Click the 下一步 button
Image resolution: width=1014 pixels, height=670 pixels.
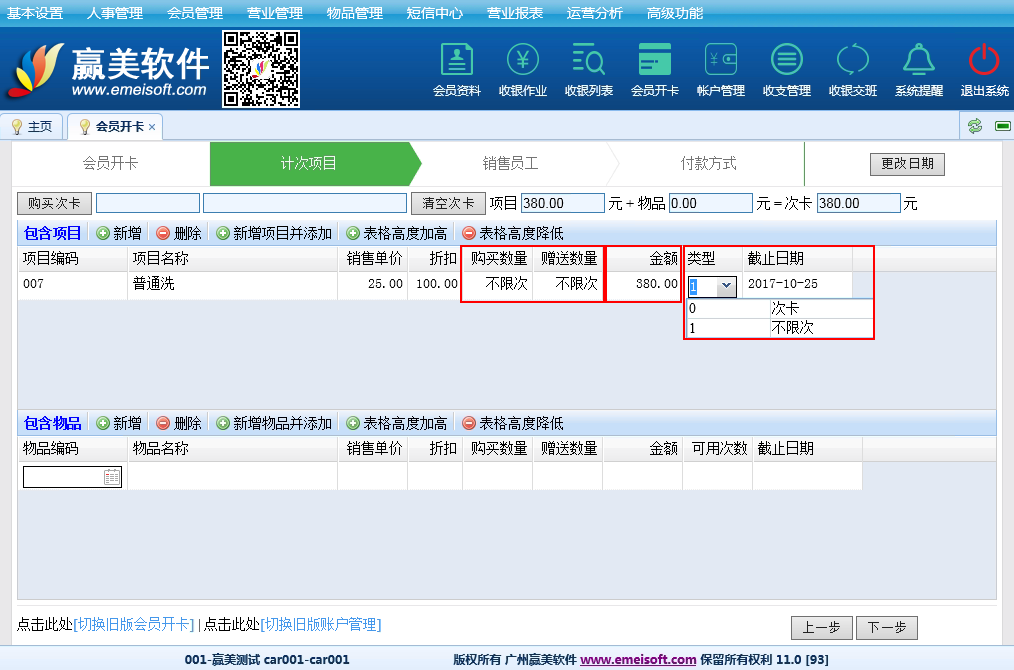[x=886, y=627]
